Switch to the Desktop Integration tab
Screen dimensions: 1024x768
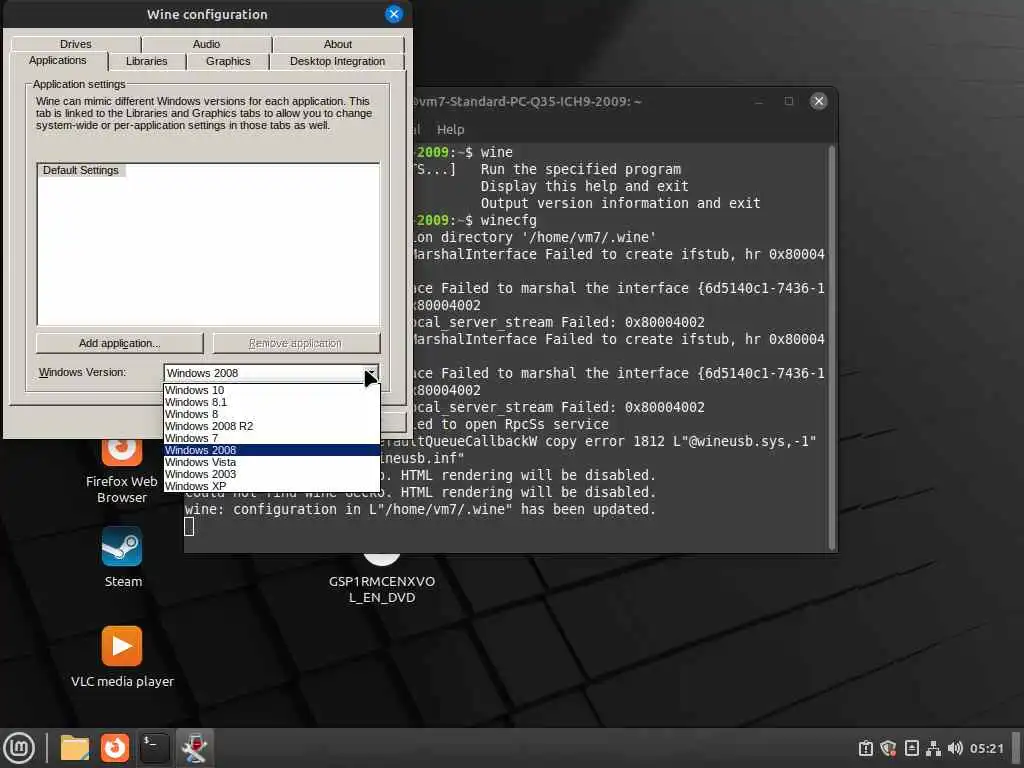(337, 61)
